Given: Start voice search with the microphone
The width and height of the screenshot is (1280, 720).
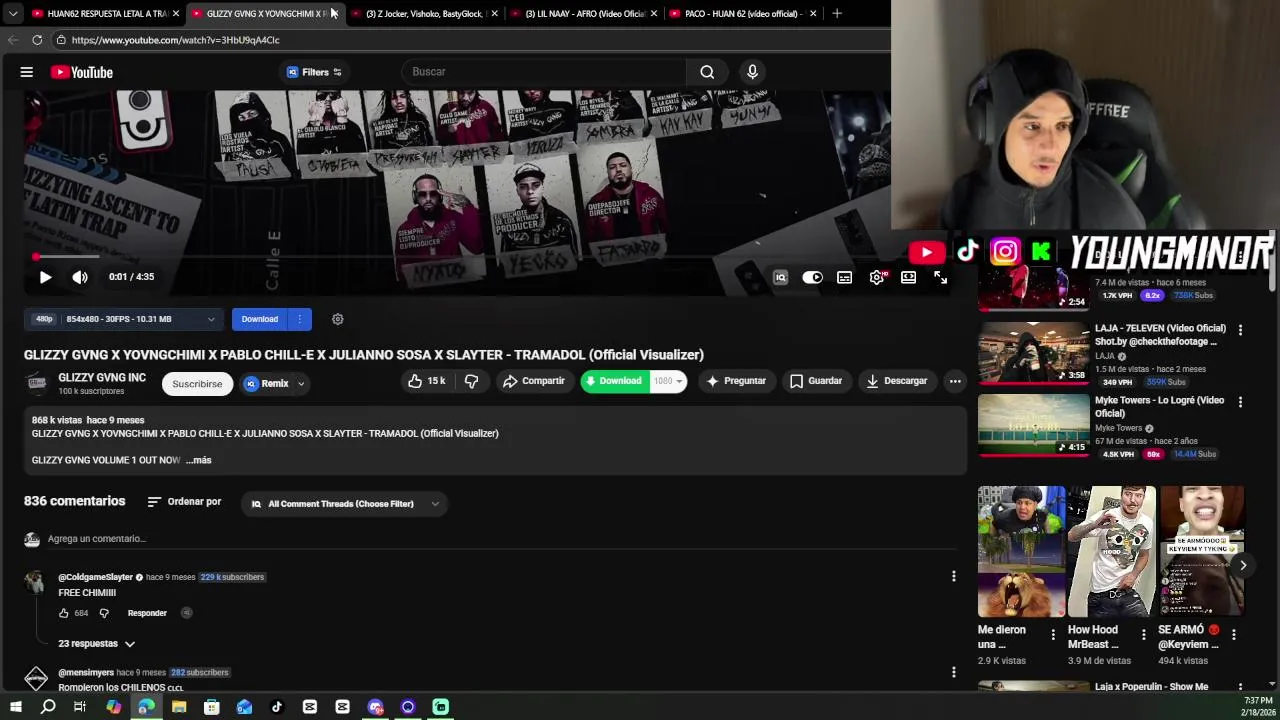Looking at the screenshot, I should pyautogui.click(x=753, y=72).
